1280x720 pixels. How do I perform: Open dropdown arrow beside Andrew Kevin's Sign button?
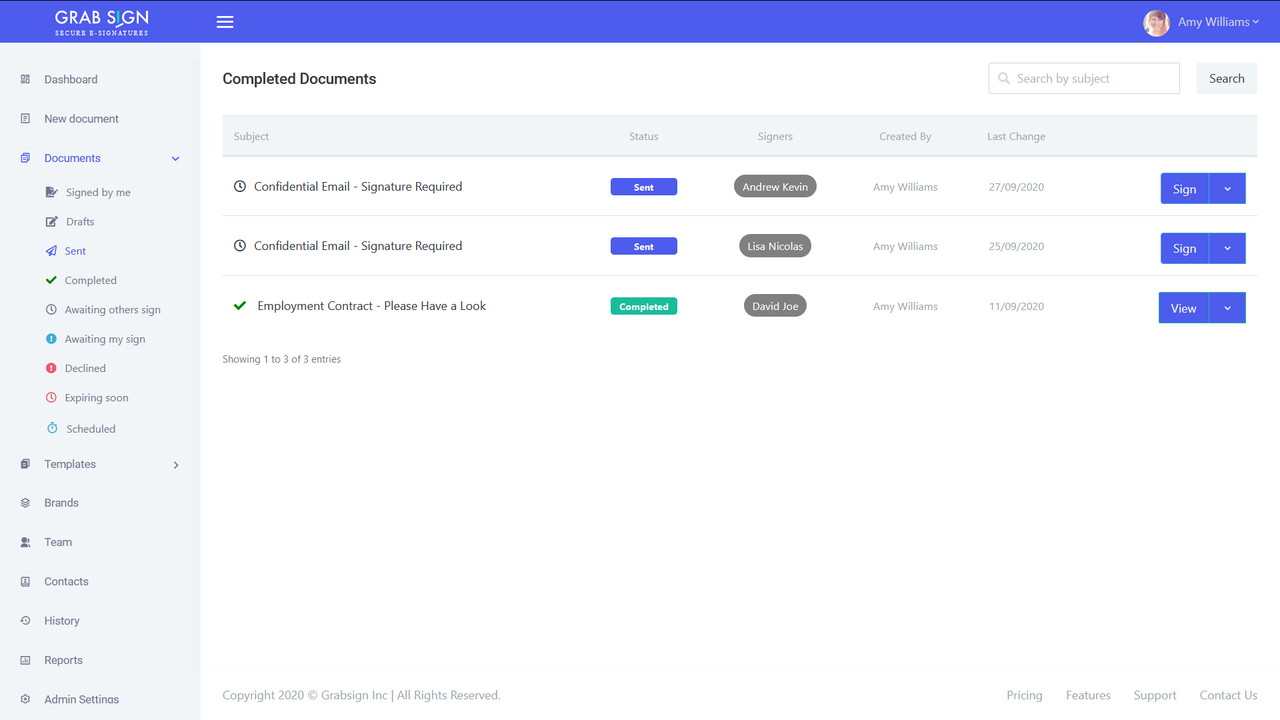click(1227, 189)
